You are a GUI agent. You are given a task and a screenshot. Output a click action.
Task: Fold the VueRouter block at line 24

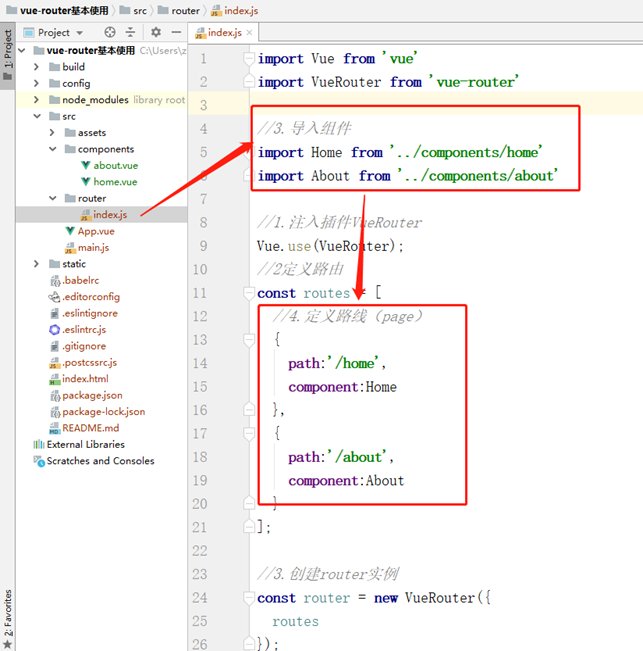(x=249, y=598)
